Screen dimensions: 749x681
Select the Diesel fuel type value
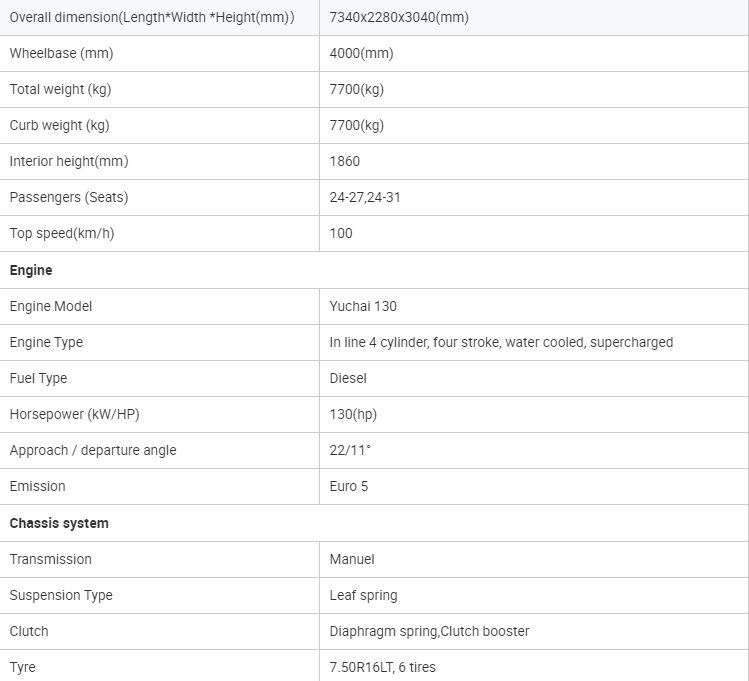click(348, 378)
